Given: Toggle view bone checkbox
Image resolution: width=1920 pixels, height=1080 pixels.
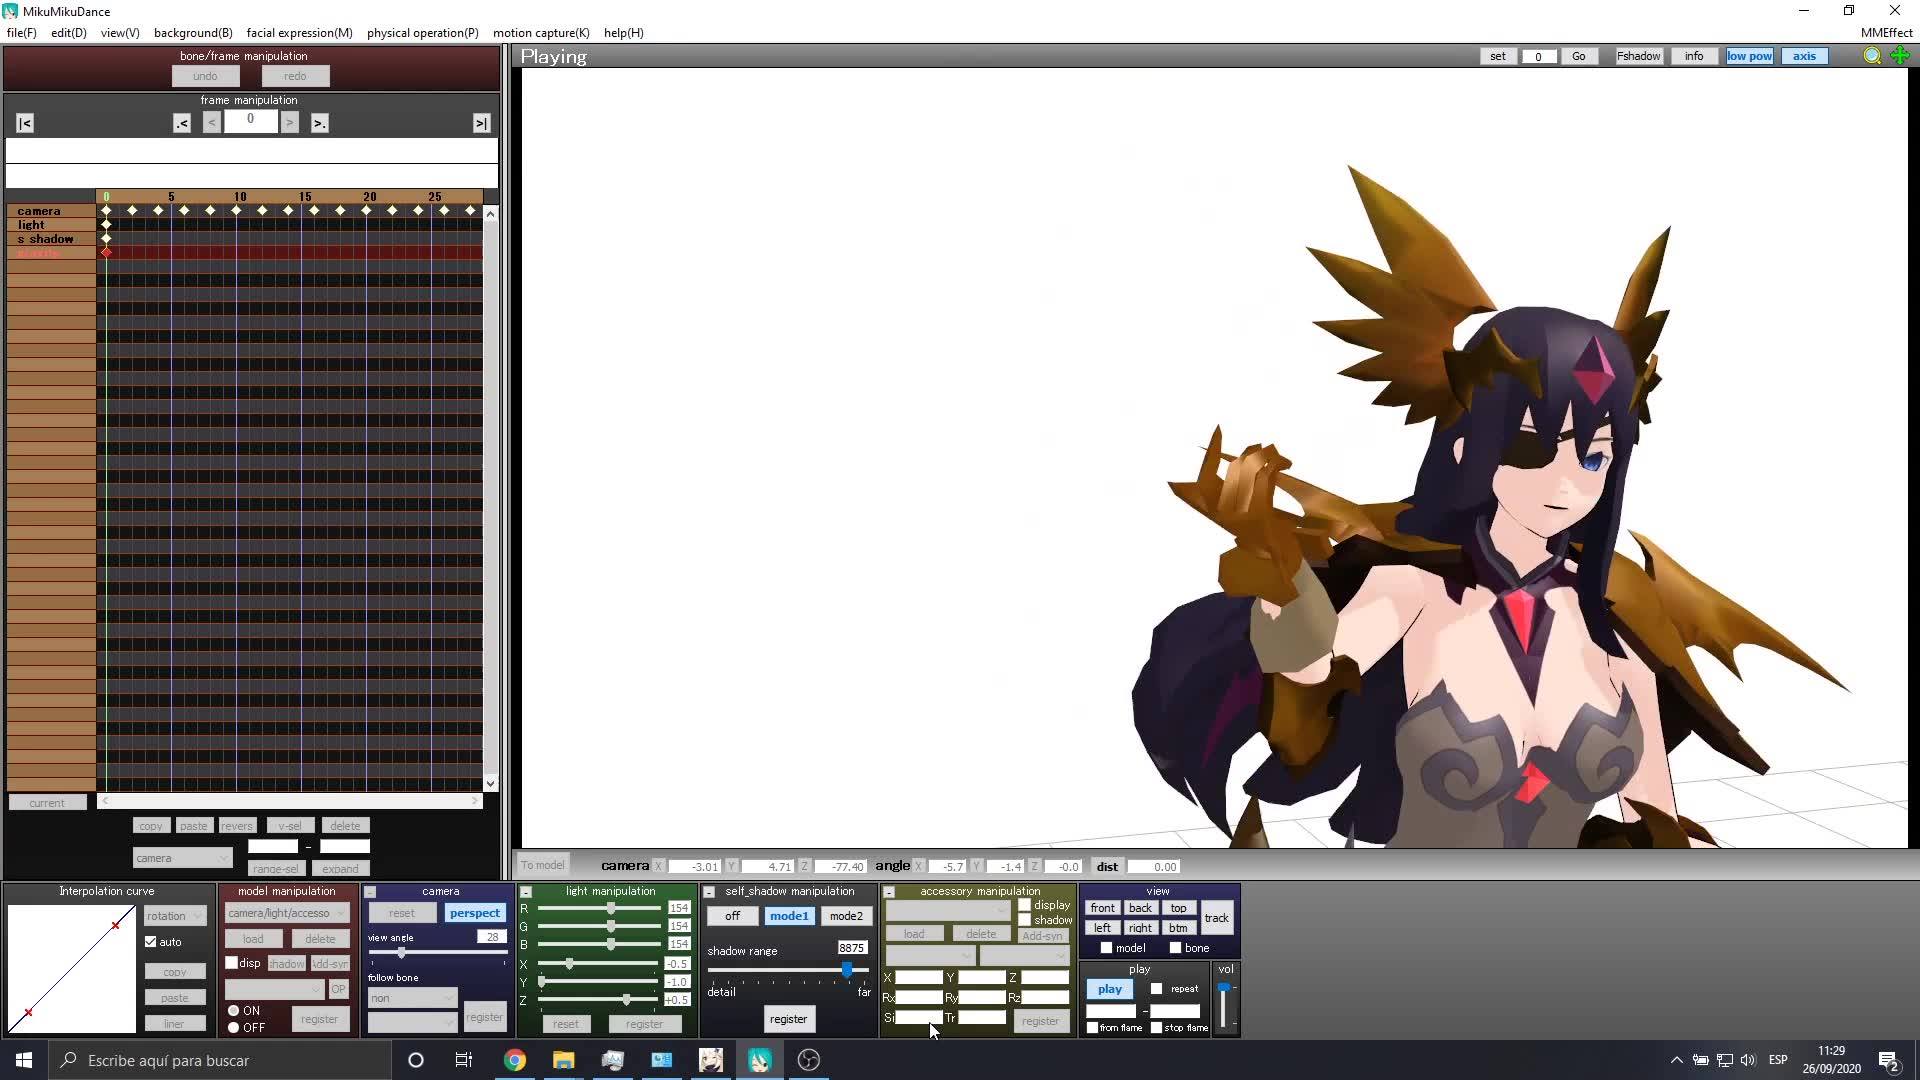Looking at the screenshot, I should (x=1176, y=948).
